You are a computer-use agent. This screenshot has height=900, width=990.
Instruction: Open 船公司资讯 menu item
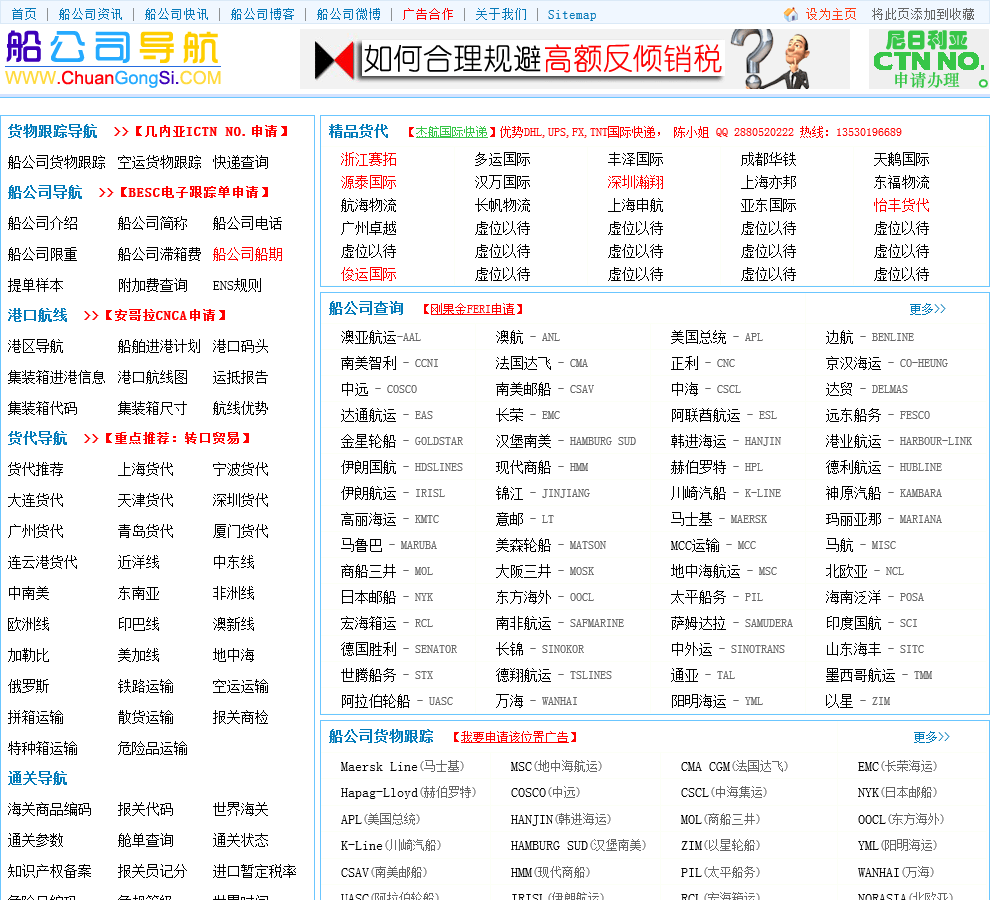[x=90, y=14]
